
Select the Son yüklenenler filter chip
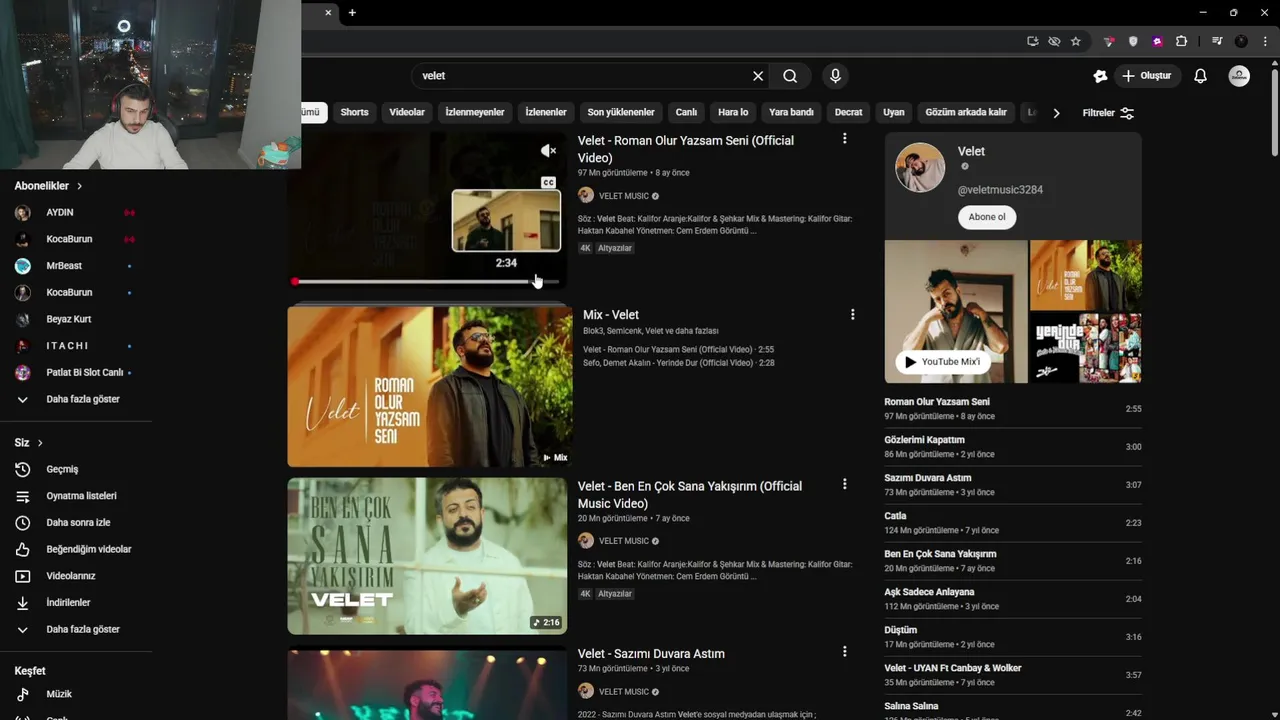(621, 112)
